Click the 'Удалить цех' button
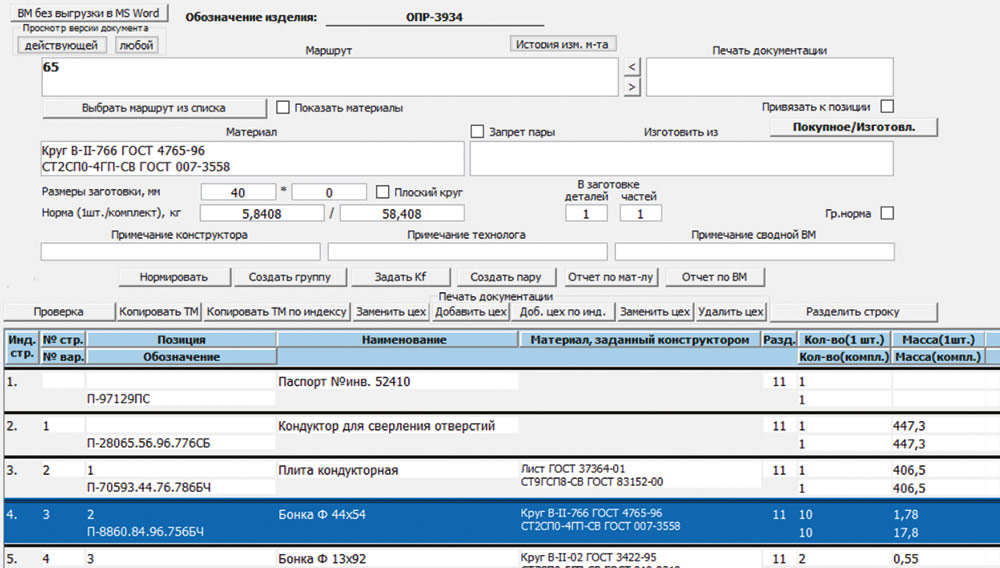Image resolution: width=1000 pixels, height=568 pixels. pyautogui.click(x=731, y=311)
